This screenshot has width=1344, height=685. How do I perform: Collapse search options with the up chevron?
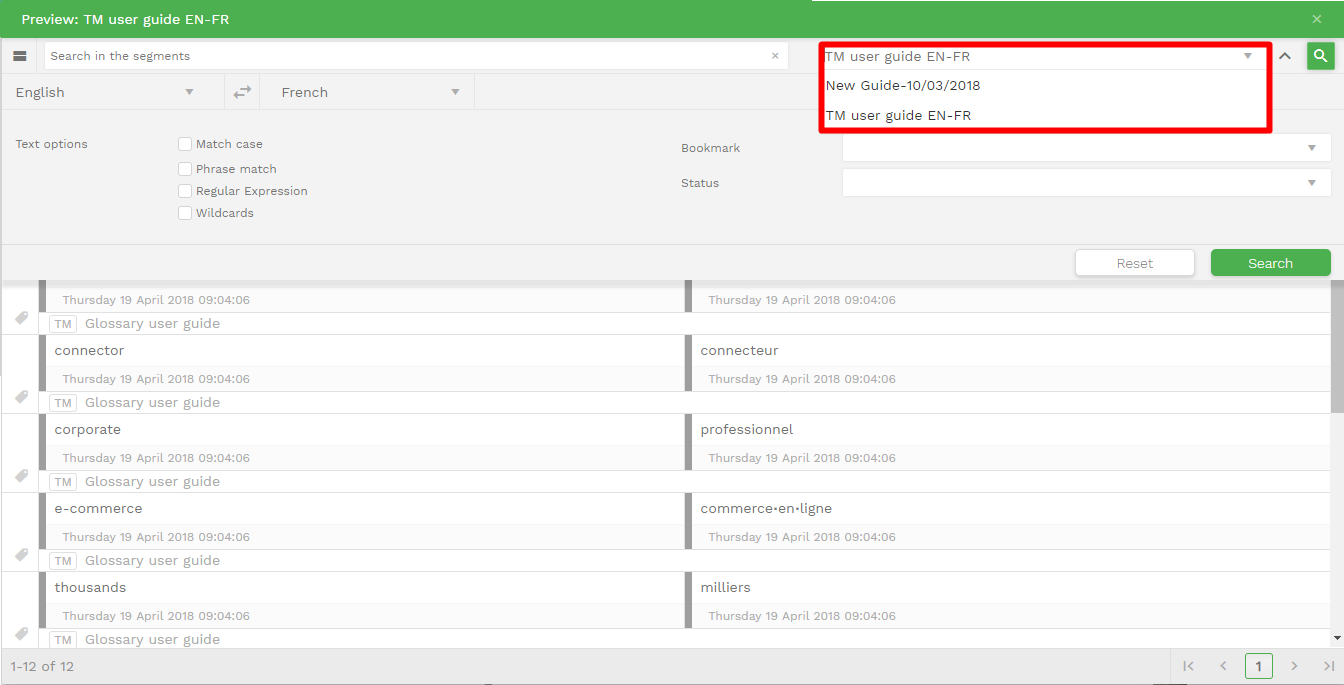(x=1286, y=56)
